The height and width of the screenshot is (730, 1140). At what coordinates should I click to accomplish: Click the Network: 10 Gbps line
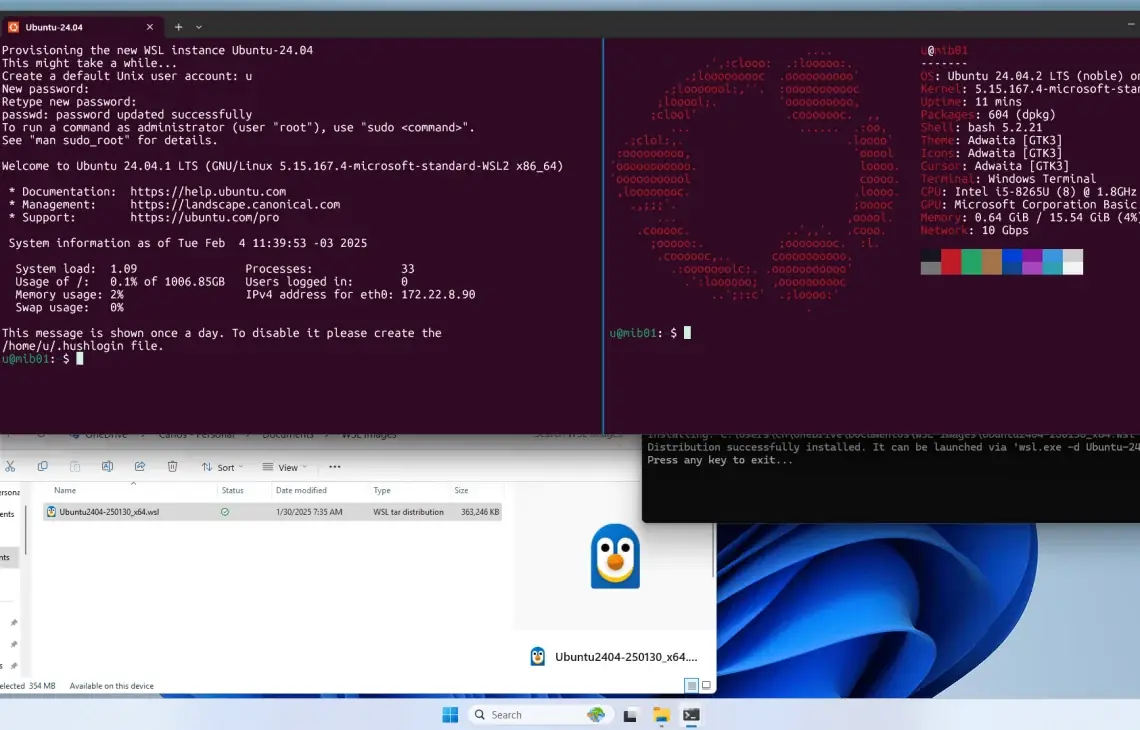click(974, 230)
